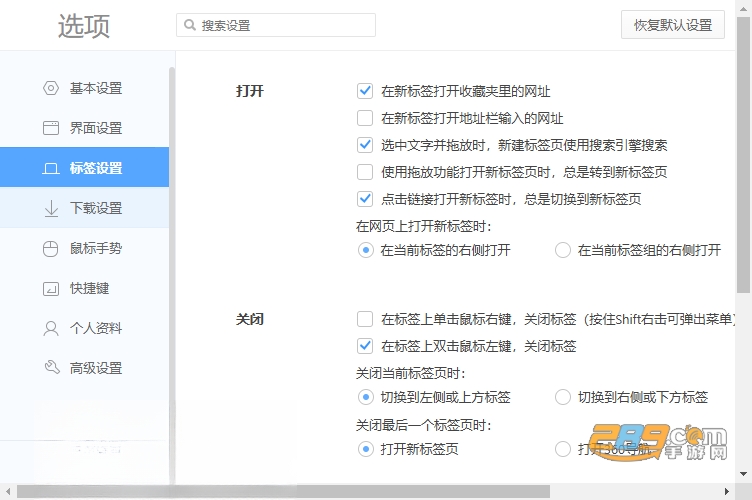Click the vertical scrollbar down arrow
This screenshot has width=752, height=500.
click(743, 474)
